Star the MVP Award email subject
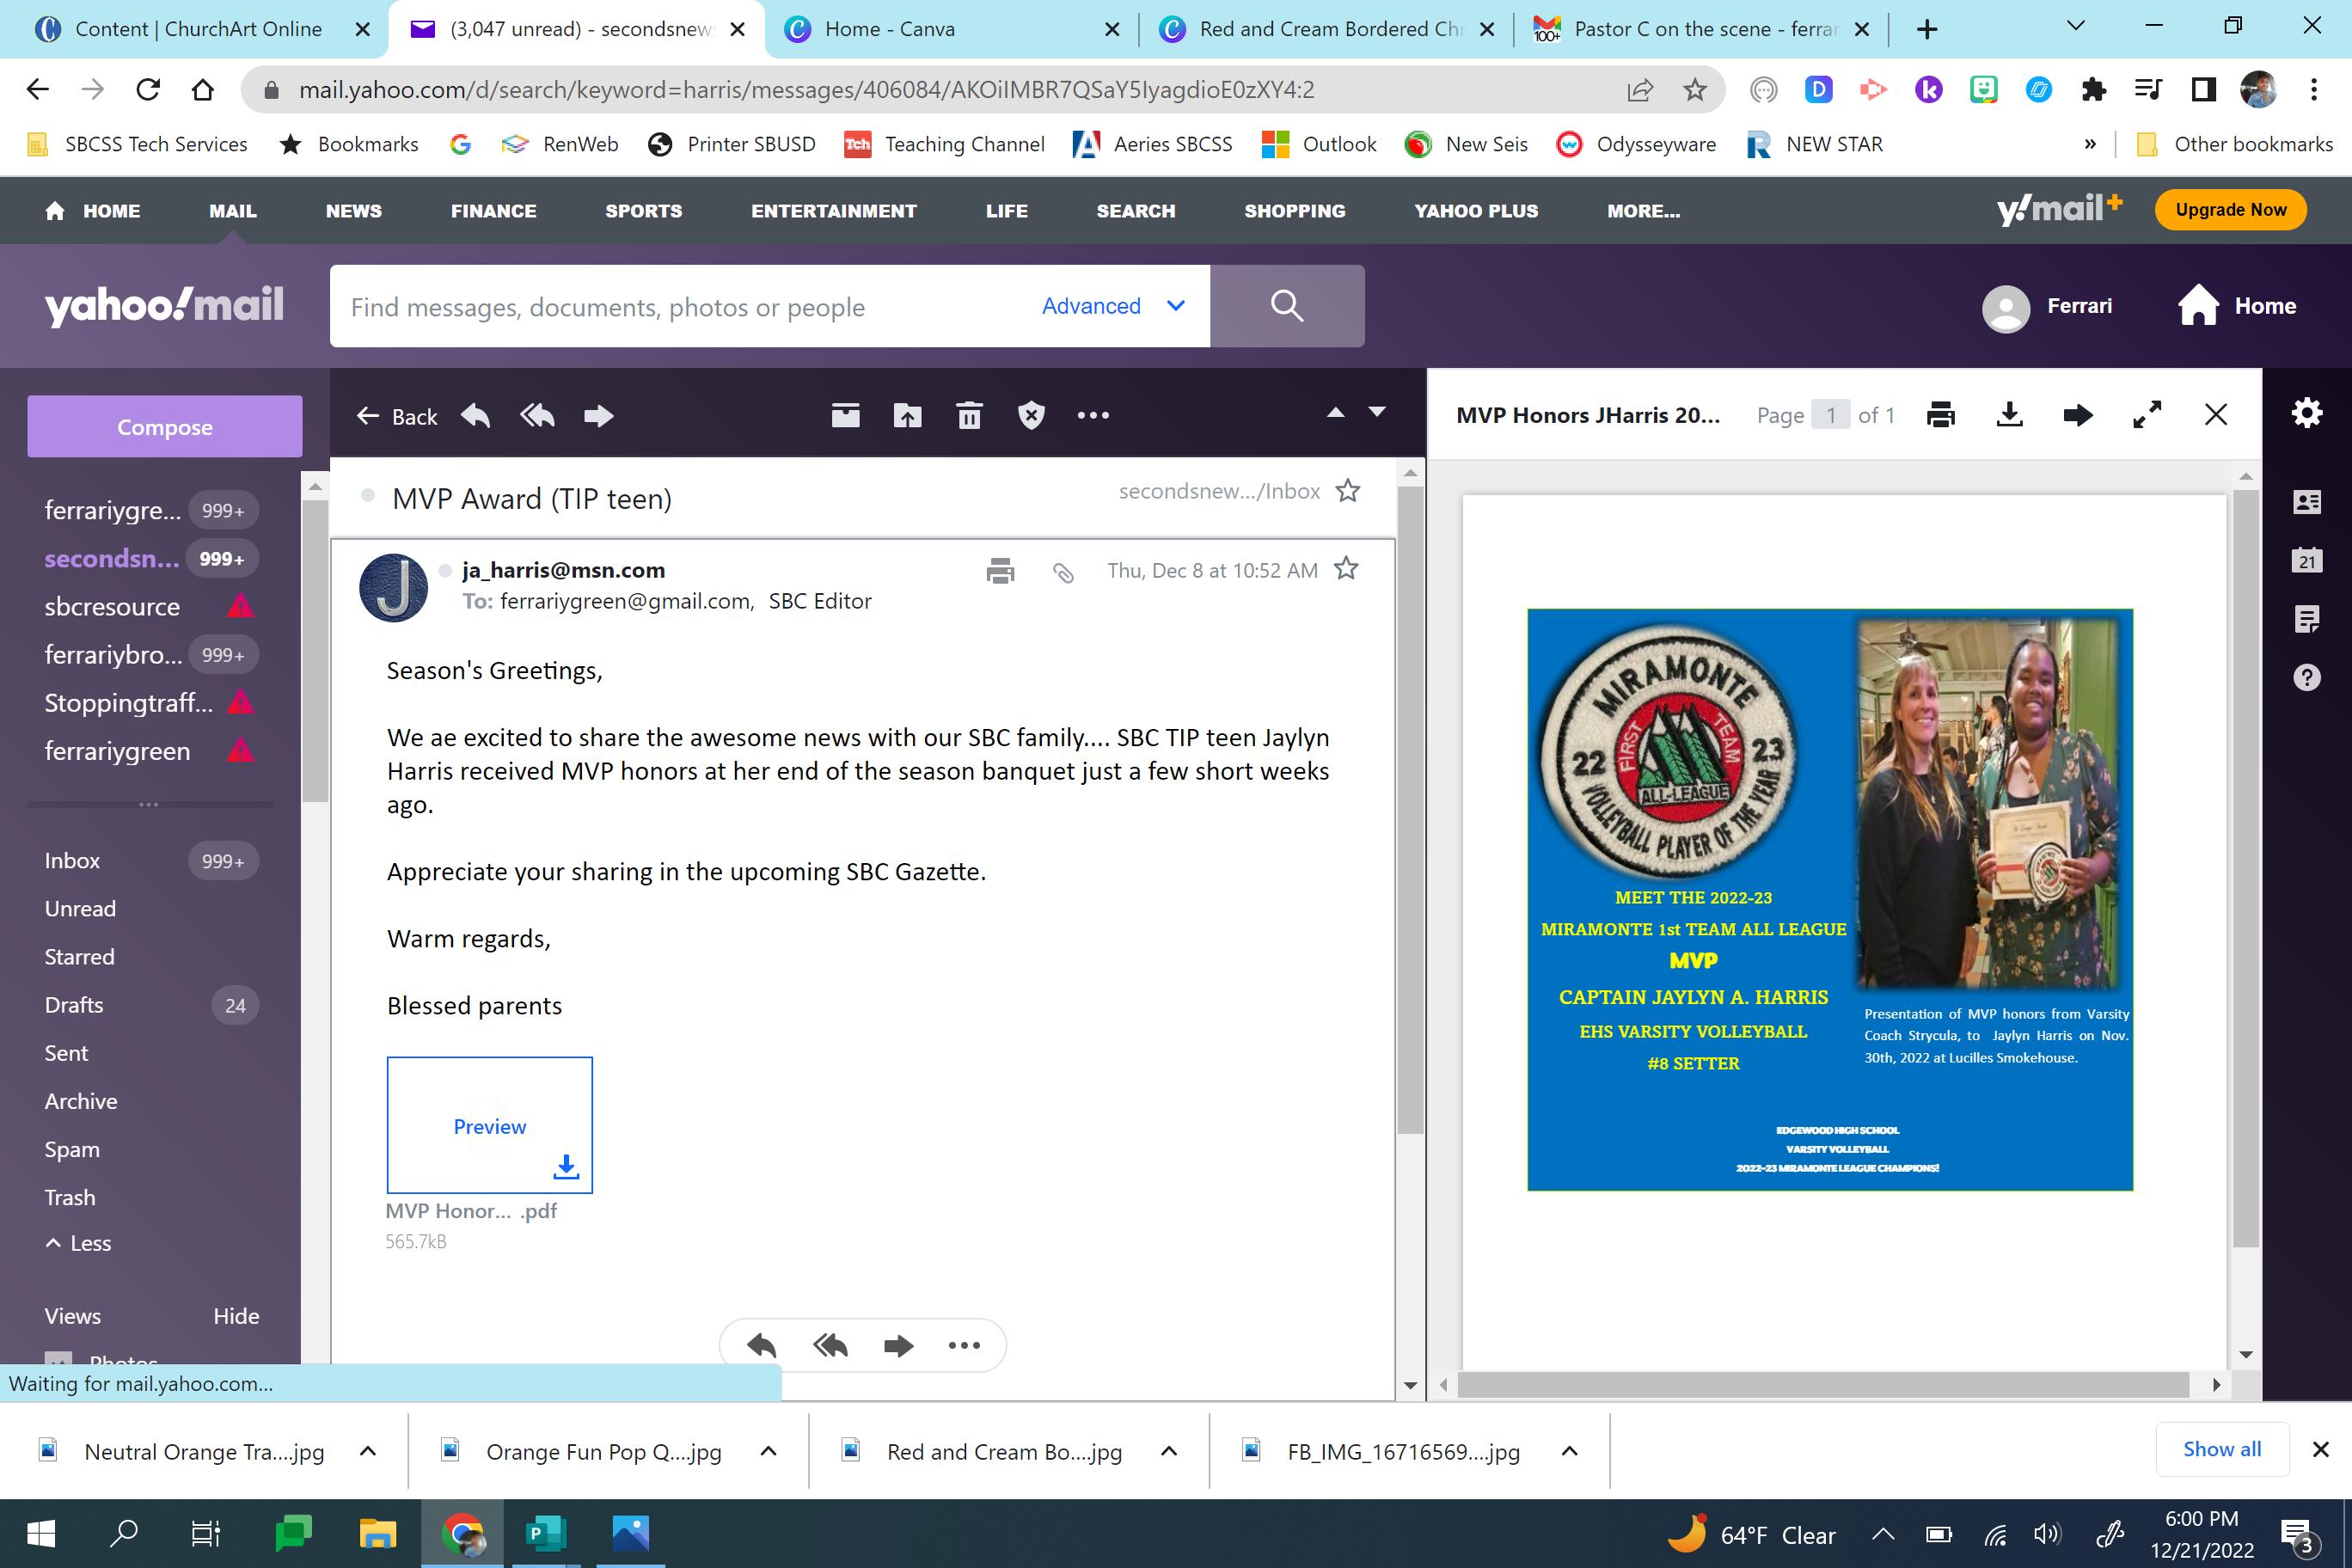 pyautogui.click(x=1348, y=491)
